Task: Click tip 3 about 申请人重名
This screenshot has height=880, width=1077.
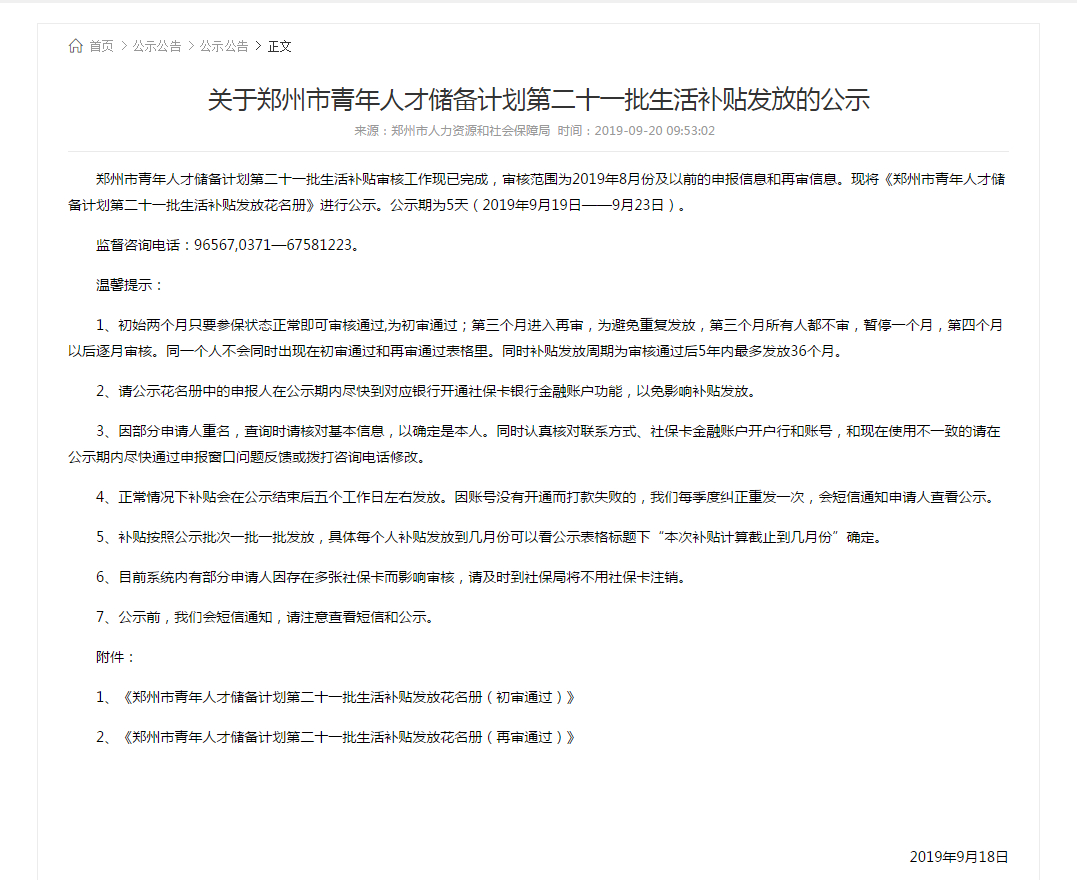Action: pyautogui.click(x=534, y=444)
